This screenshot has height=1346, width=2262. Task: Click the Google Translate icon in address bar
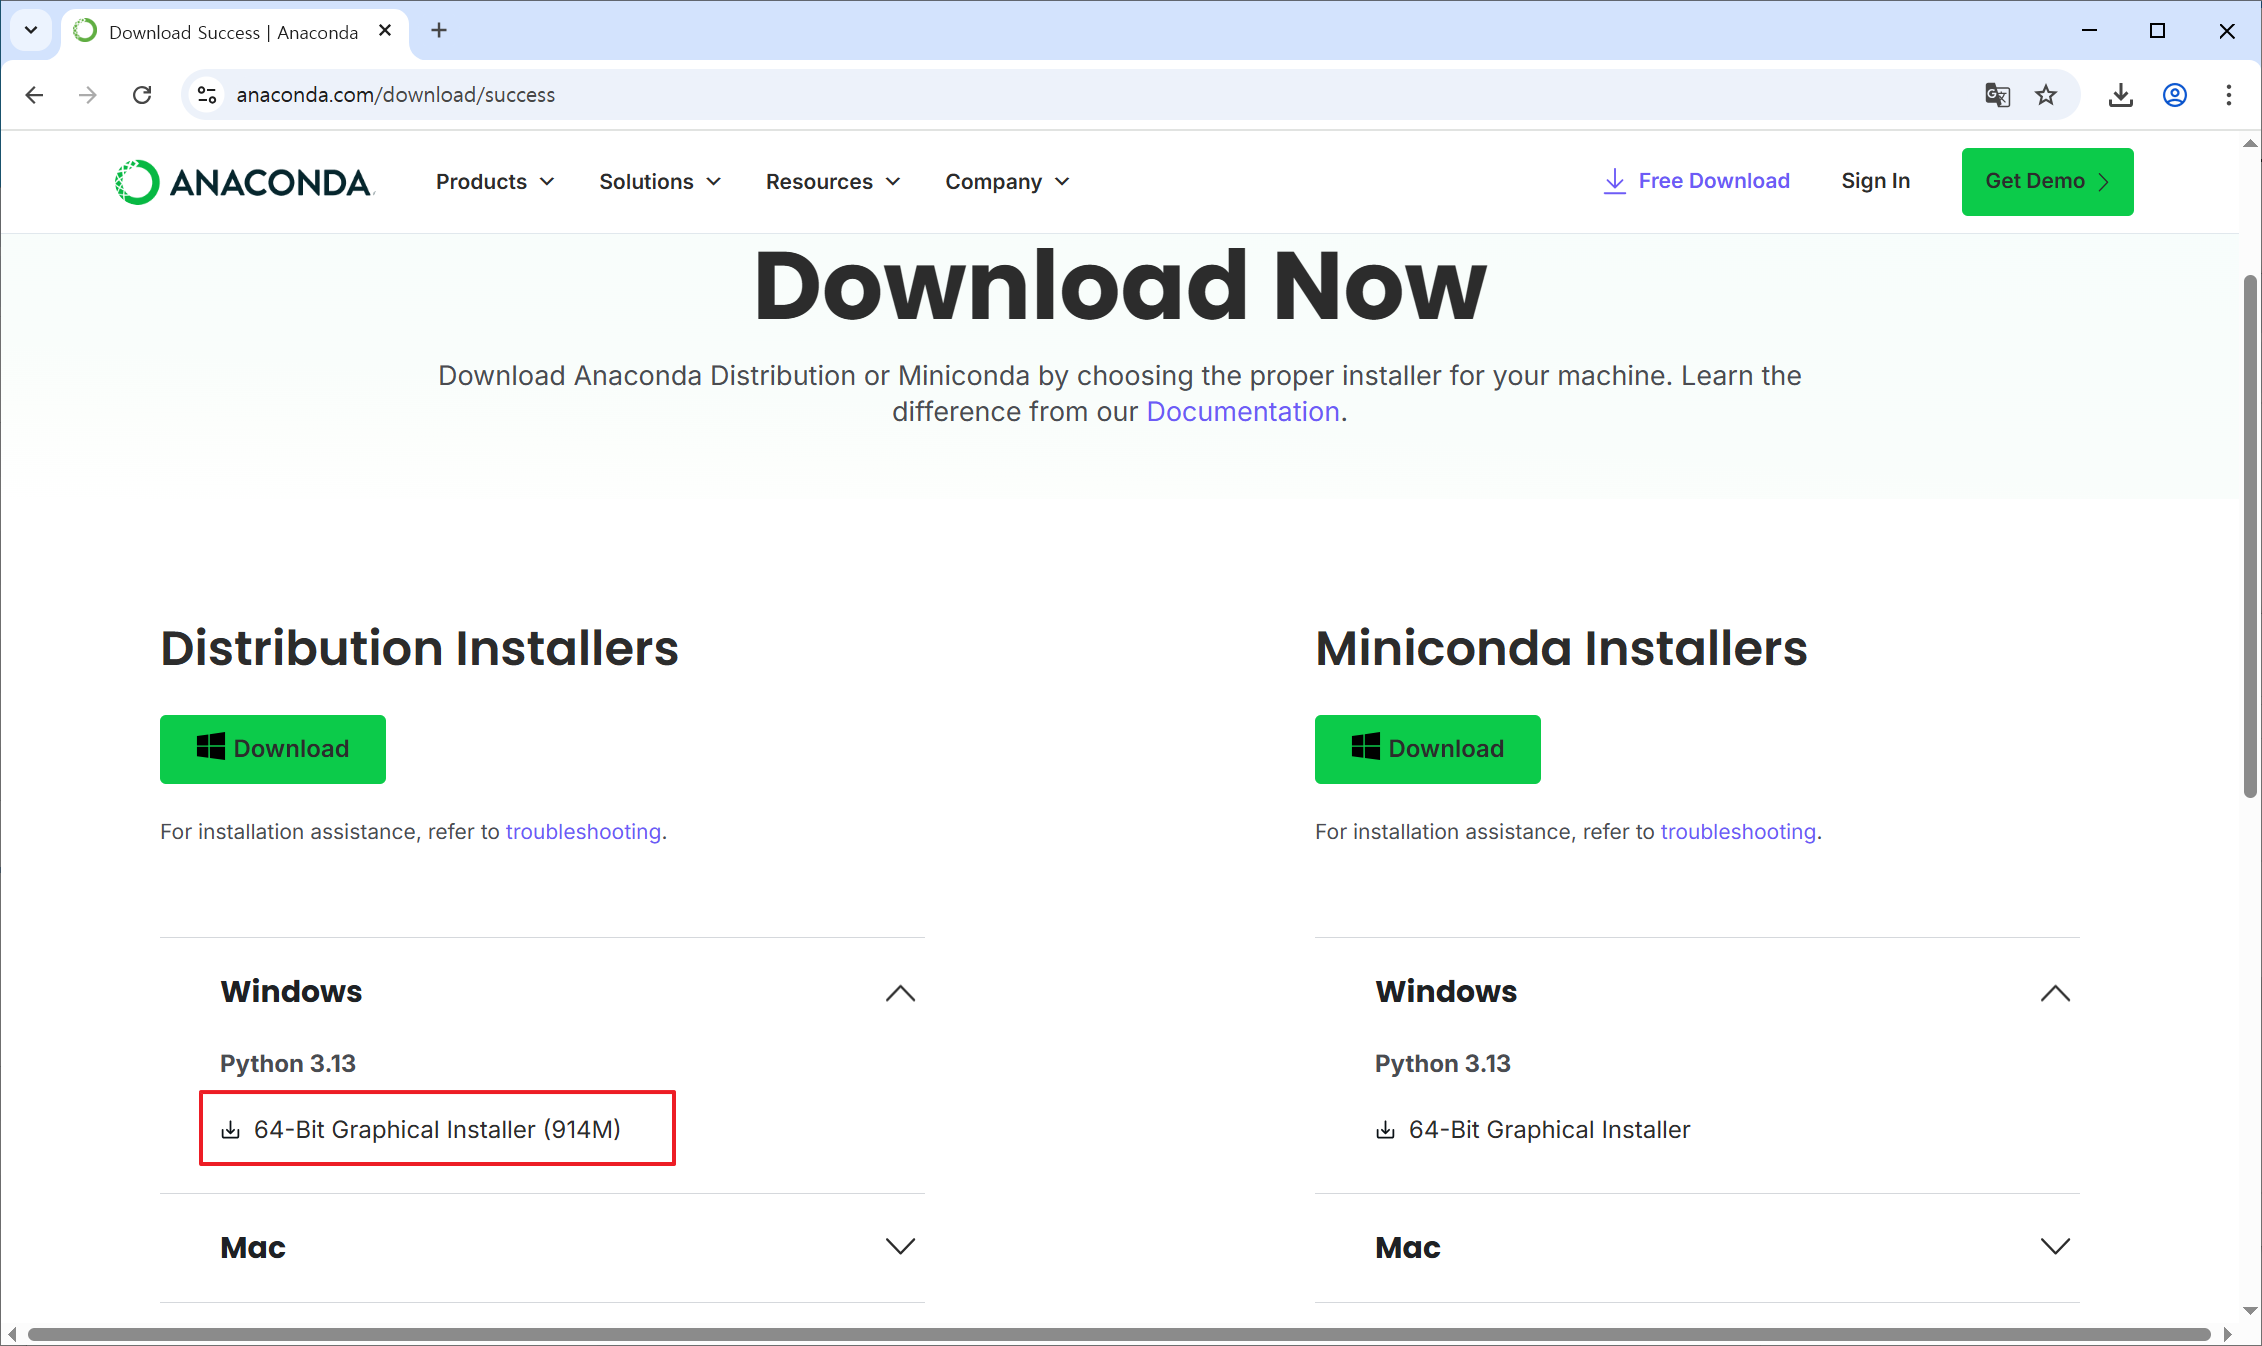1997,95
